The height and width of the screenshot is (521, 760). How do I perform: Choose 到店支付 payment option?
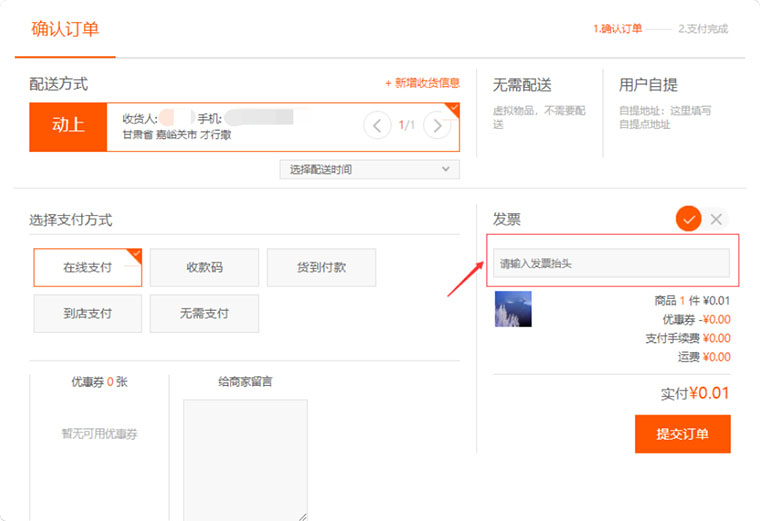coord(87,314)
